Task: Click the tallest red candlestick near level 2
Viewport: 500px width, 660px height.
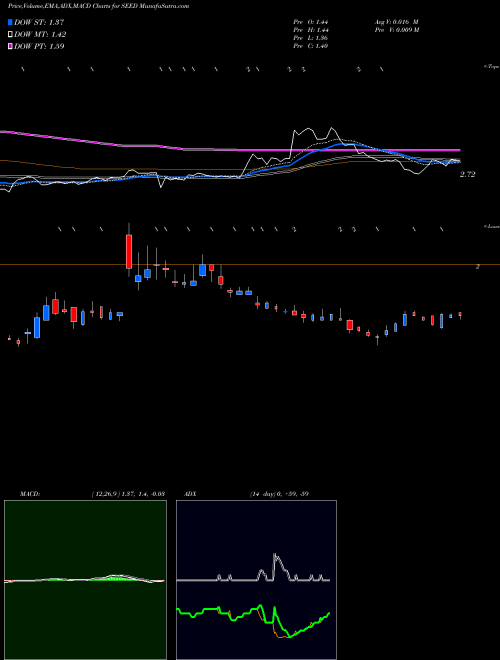Action: [x=129, y=251]
